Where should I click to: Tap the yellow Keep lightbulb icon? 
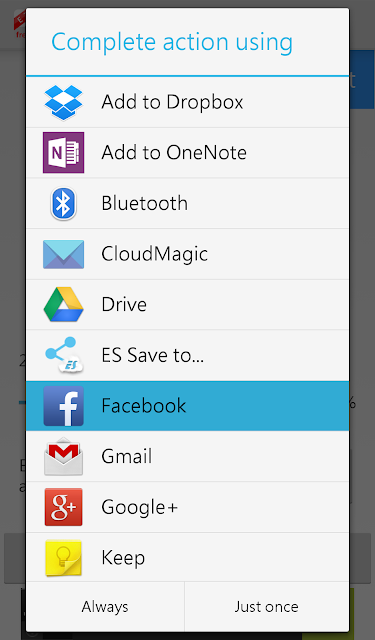coord(63,558)
